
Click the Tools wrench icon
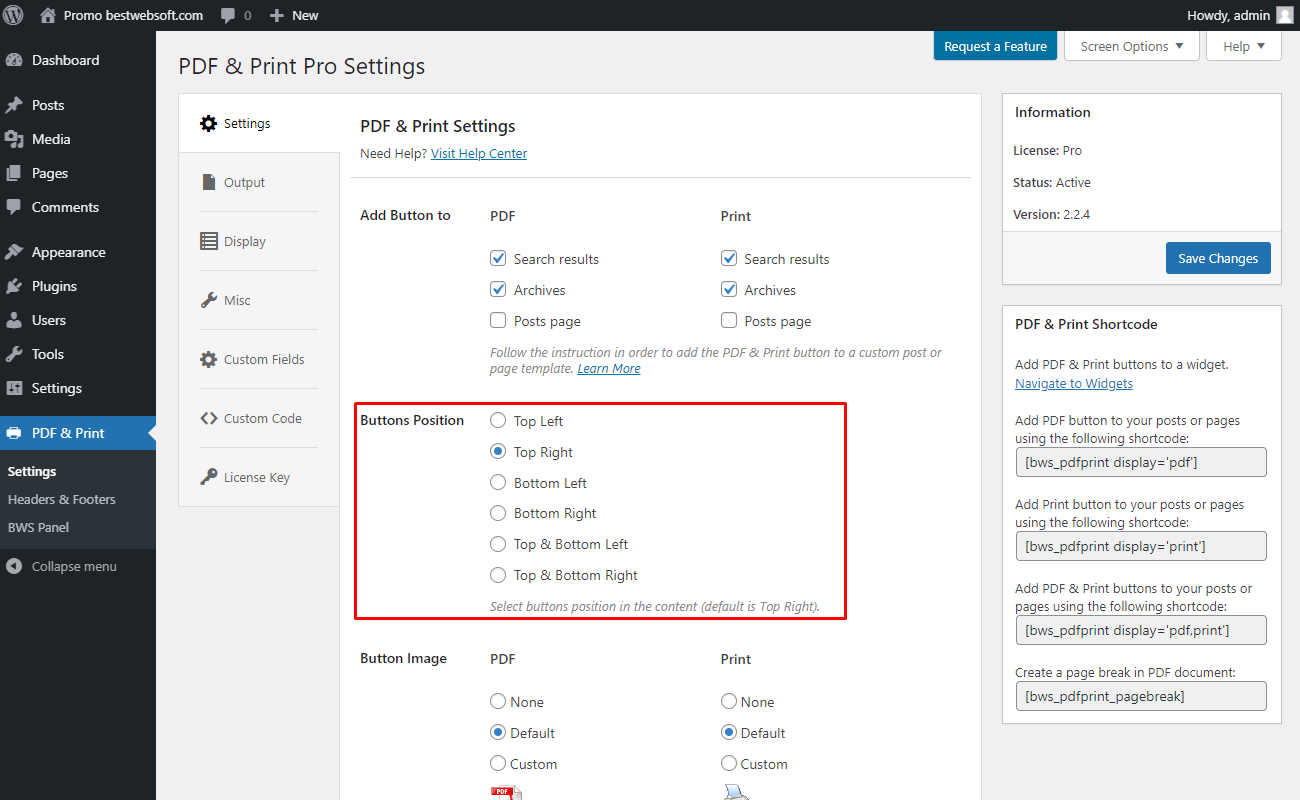14,354
